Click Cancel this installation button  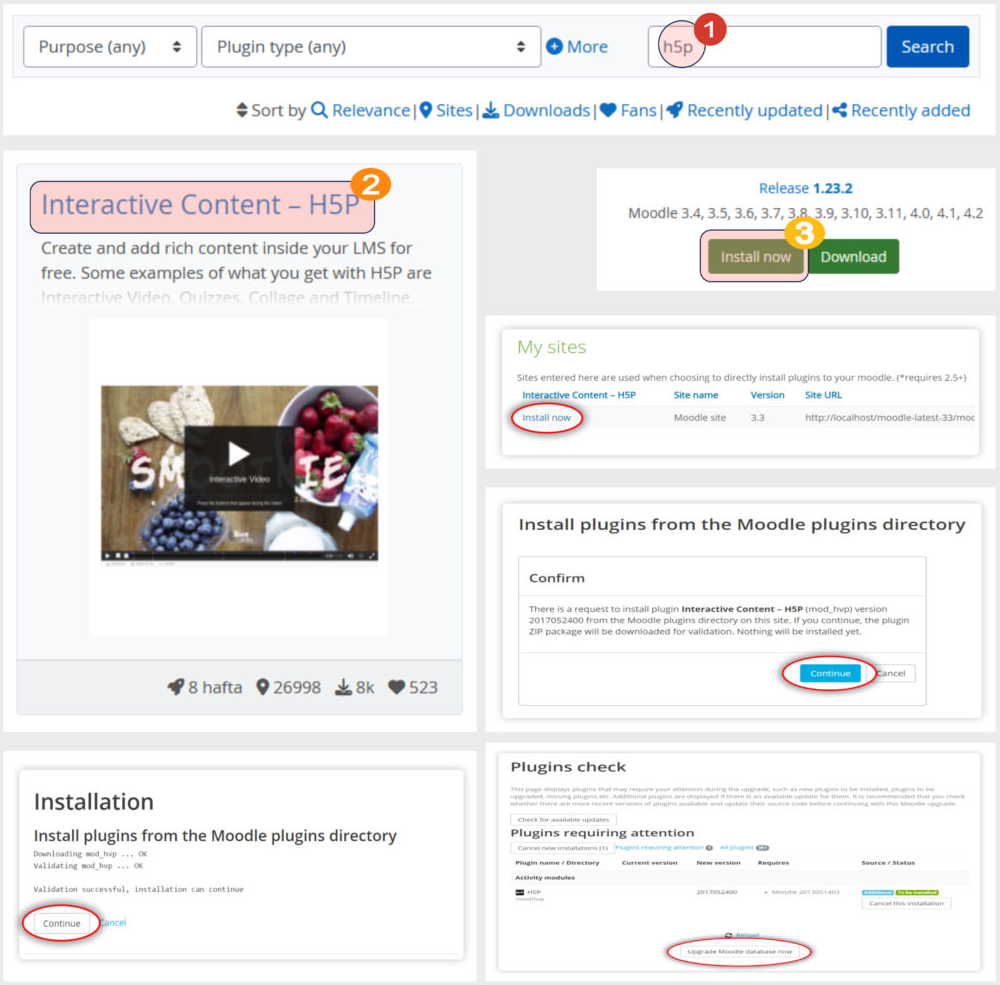[906, 903]
